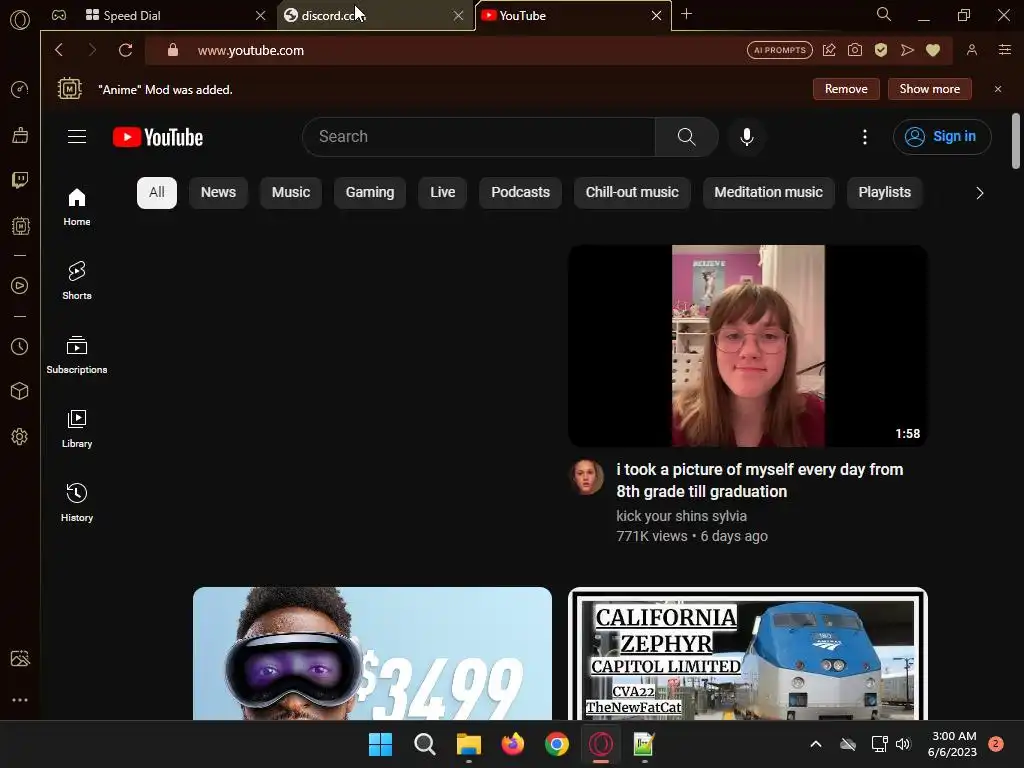The width and height of the screenshot is (1024, 768).
Task: Open the GX Mods sidebar icon
Action: [20, 226]
